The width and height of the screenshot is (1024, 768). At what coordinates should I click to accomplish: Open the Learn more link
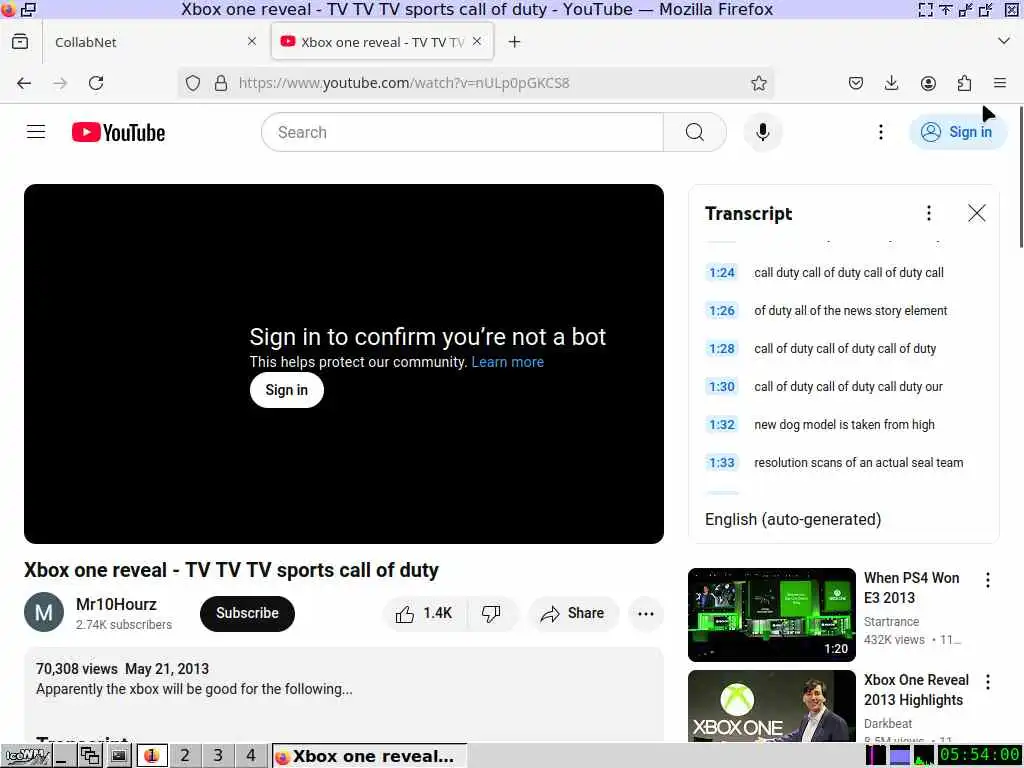coord(507,362)
